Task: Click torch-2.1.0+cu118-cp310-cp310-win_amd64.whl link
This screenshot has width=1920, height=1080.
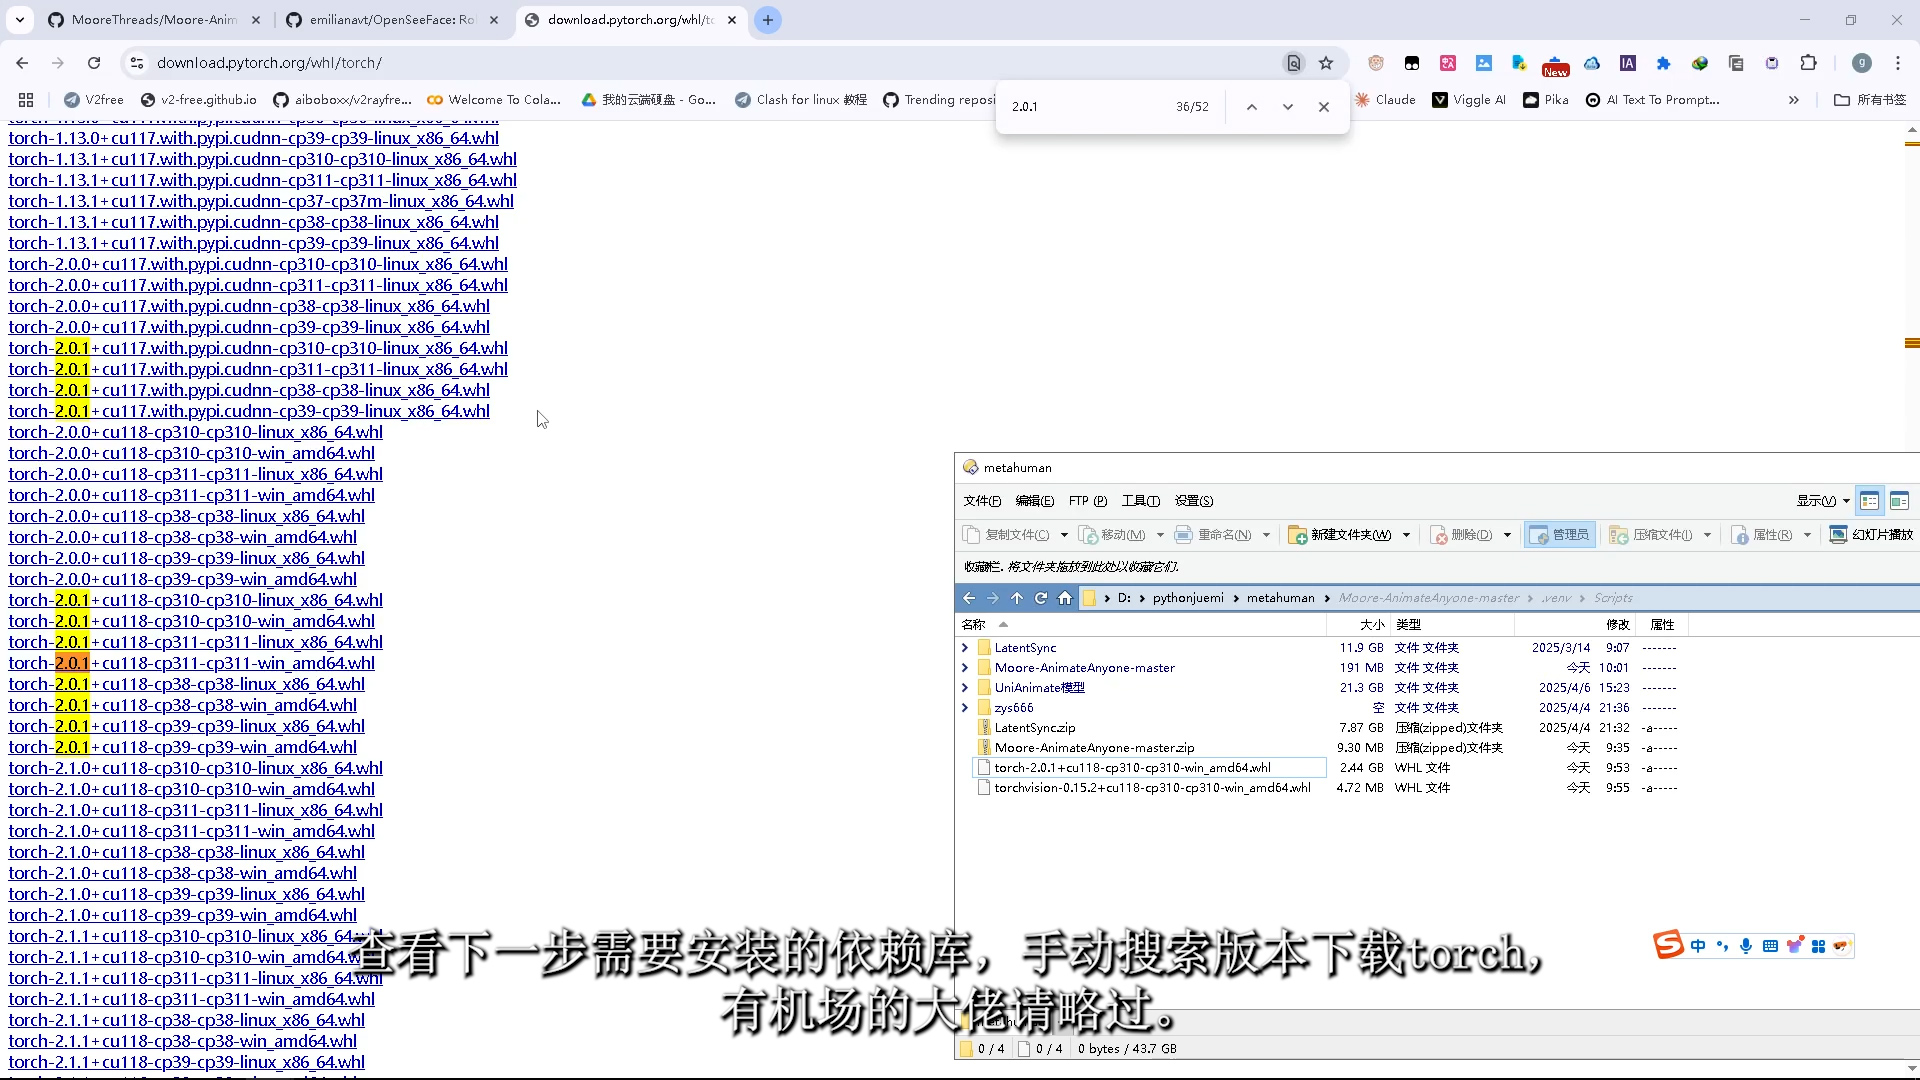Action: 191,789
